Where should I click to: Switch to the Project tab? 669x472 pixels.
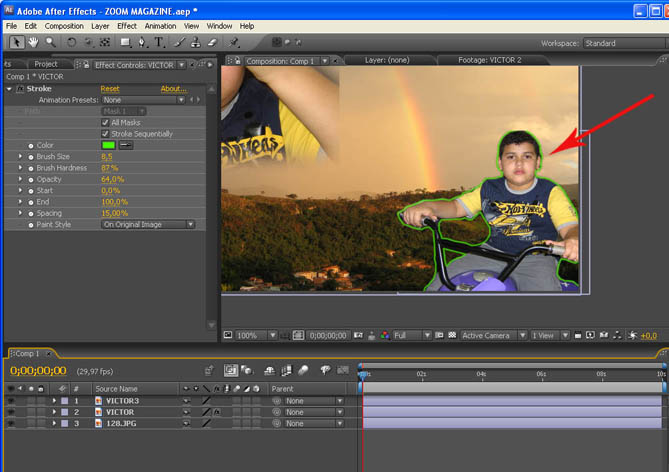pos(46,63)
